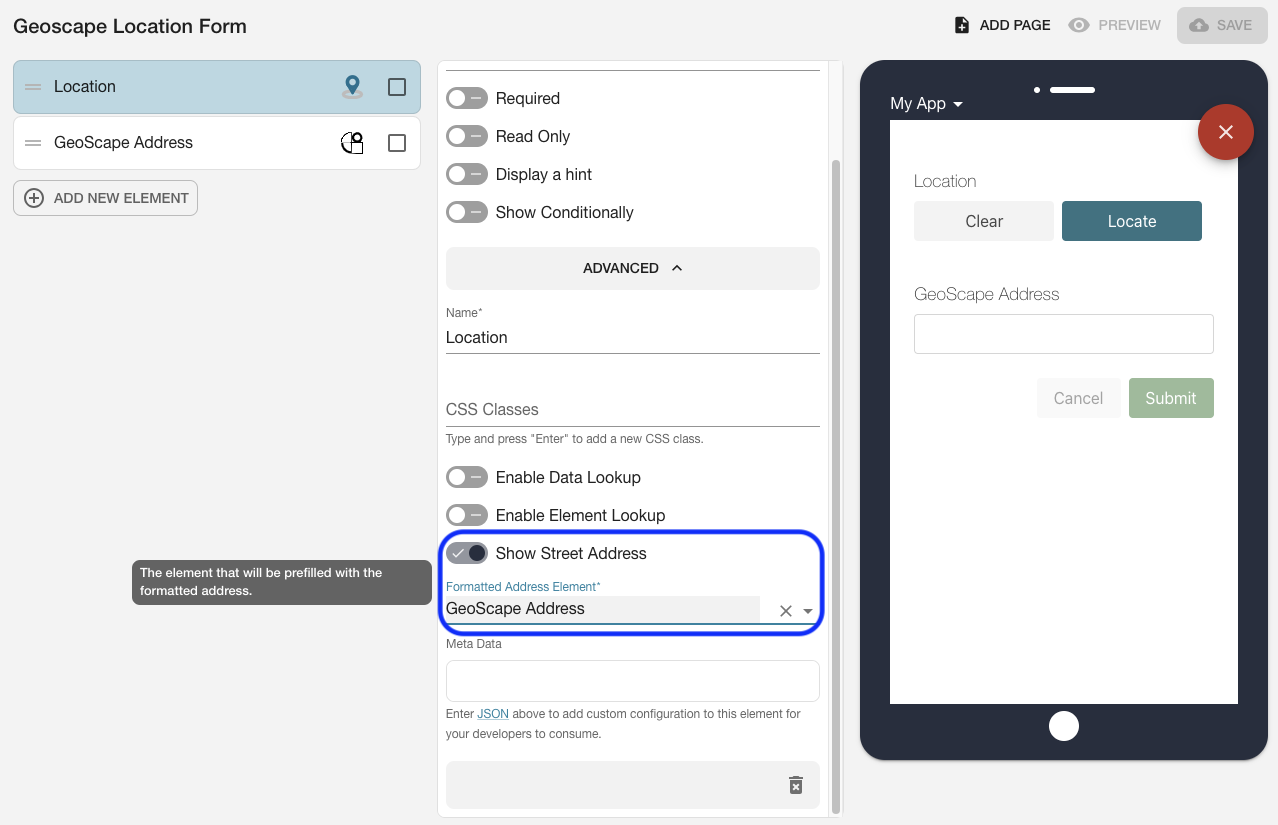Toggle the Read Only switch

[467, 136]
